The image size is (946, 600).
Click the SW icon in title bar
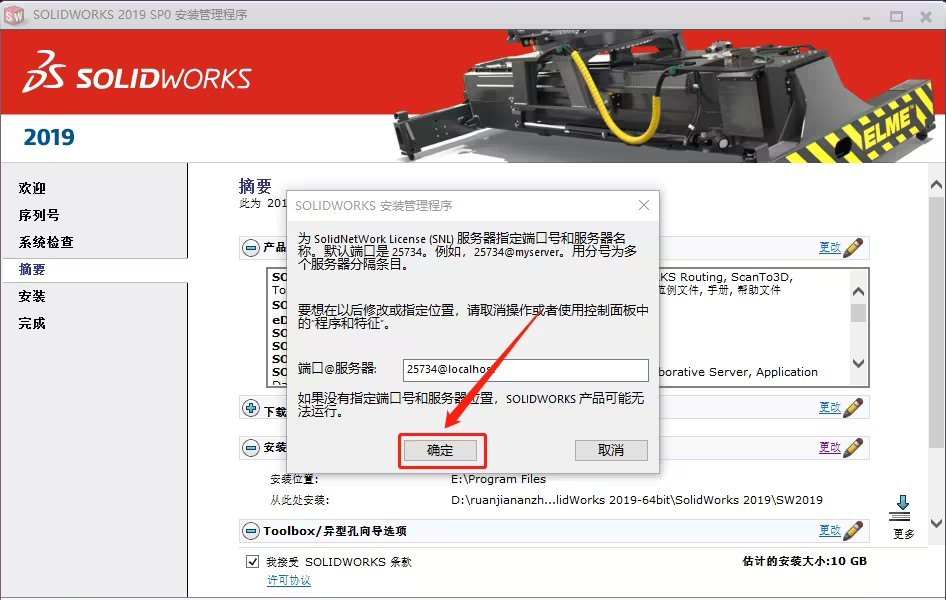pyautogui.click(x=14, y=15)
